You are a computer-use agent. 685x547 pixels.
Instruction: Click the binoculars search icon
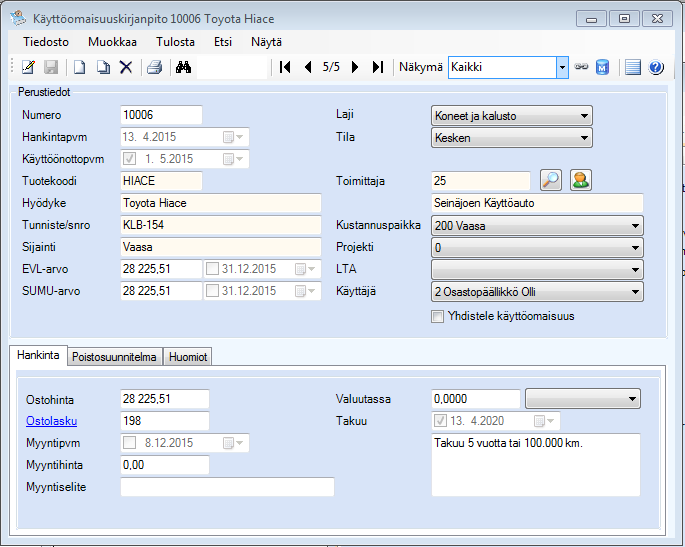(x=183, y=67)
